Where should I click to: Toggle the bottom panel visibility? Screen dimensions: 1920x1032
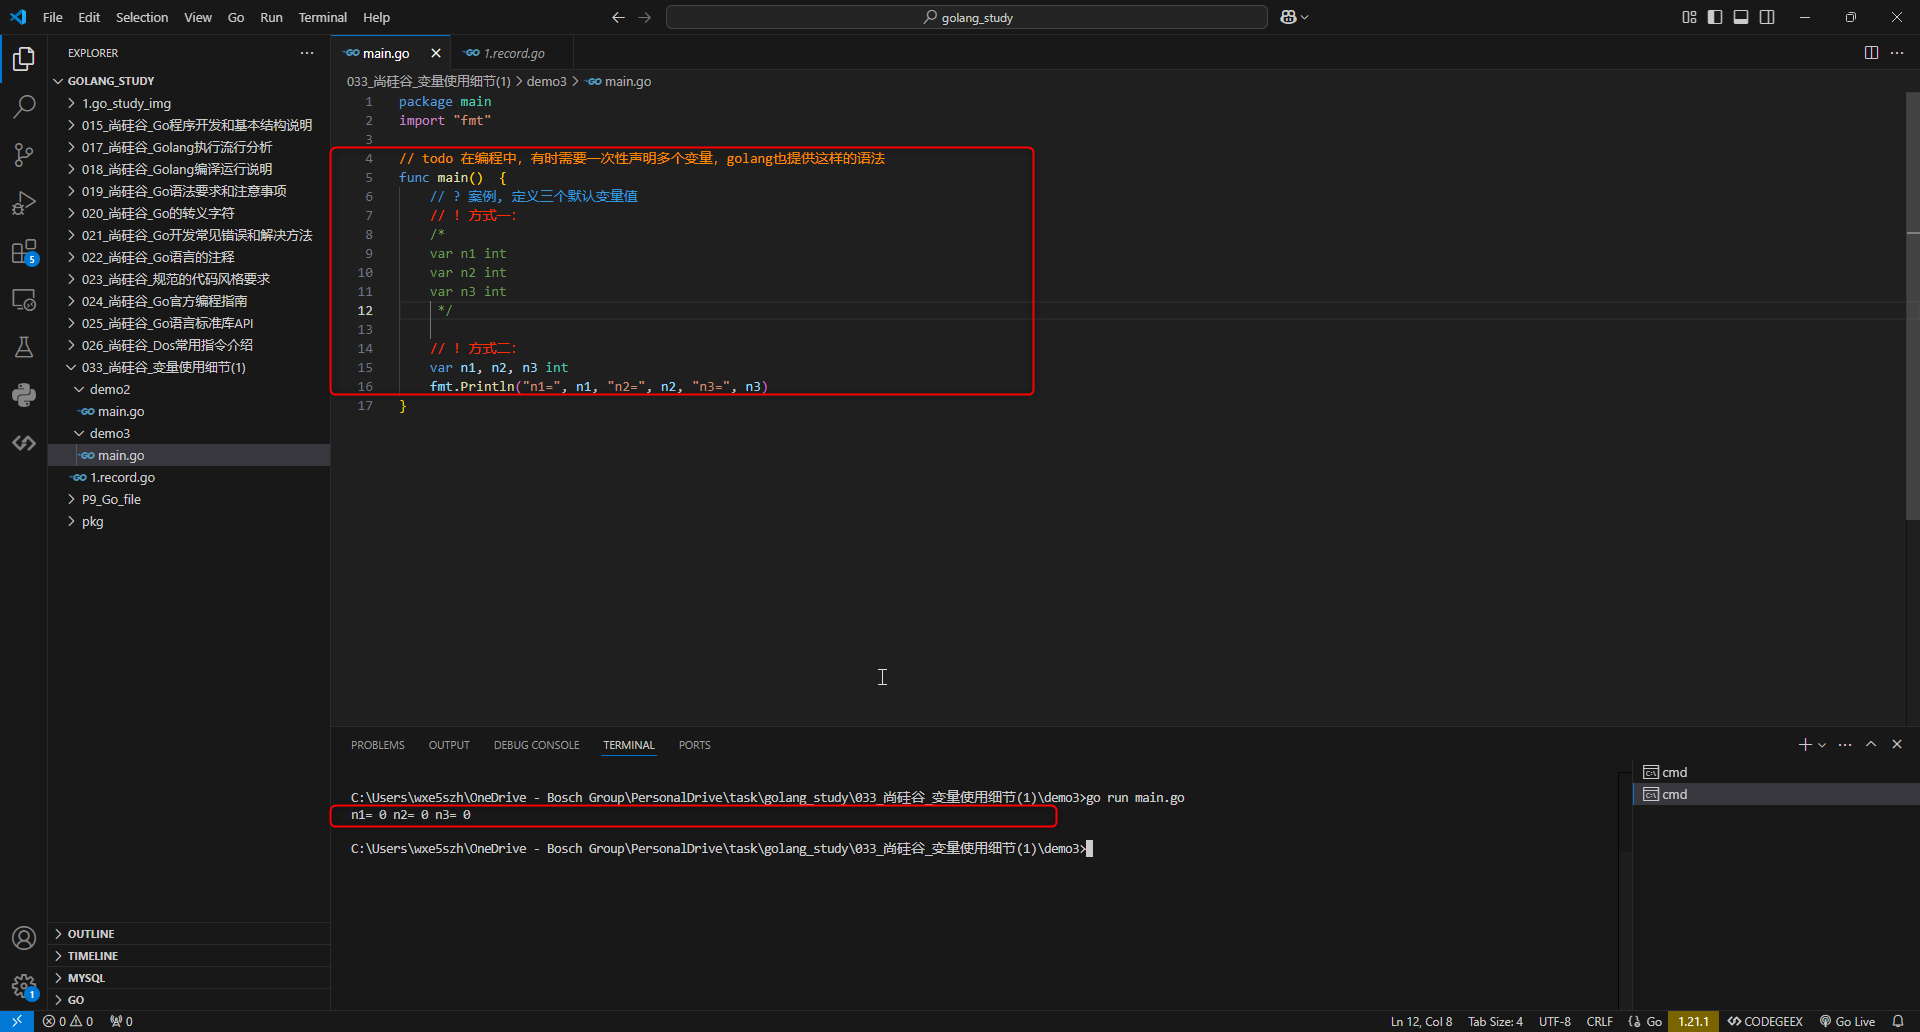[x=1741, y=17]
